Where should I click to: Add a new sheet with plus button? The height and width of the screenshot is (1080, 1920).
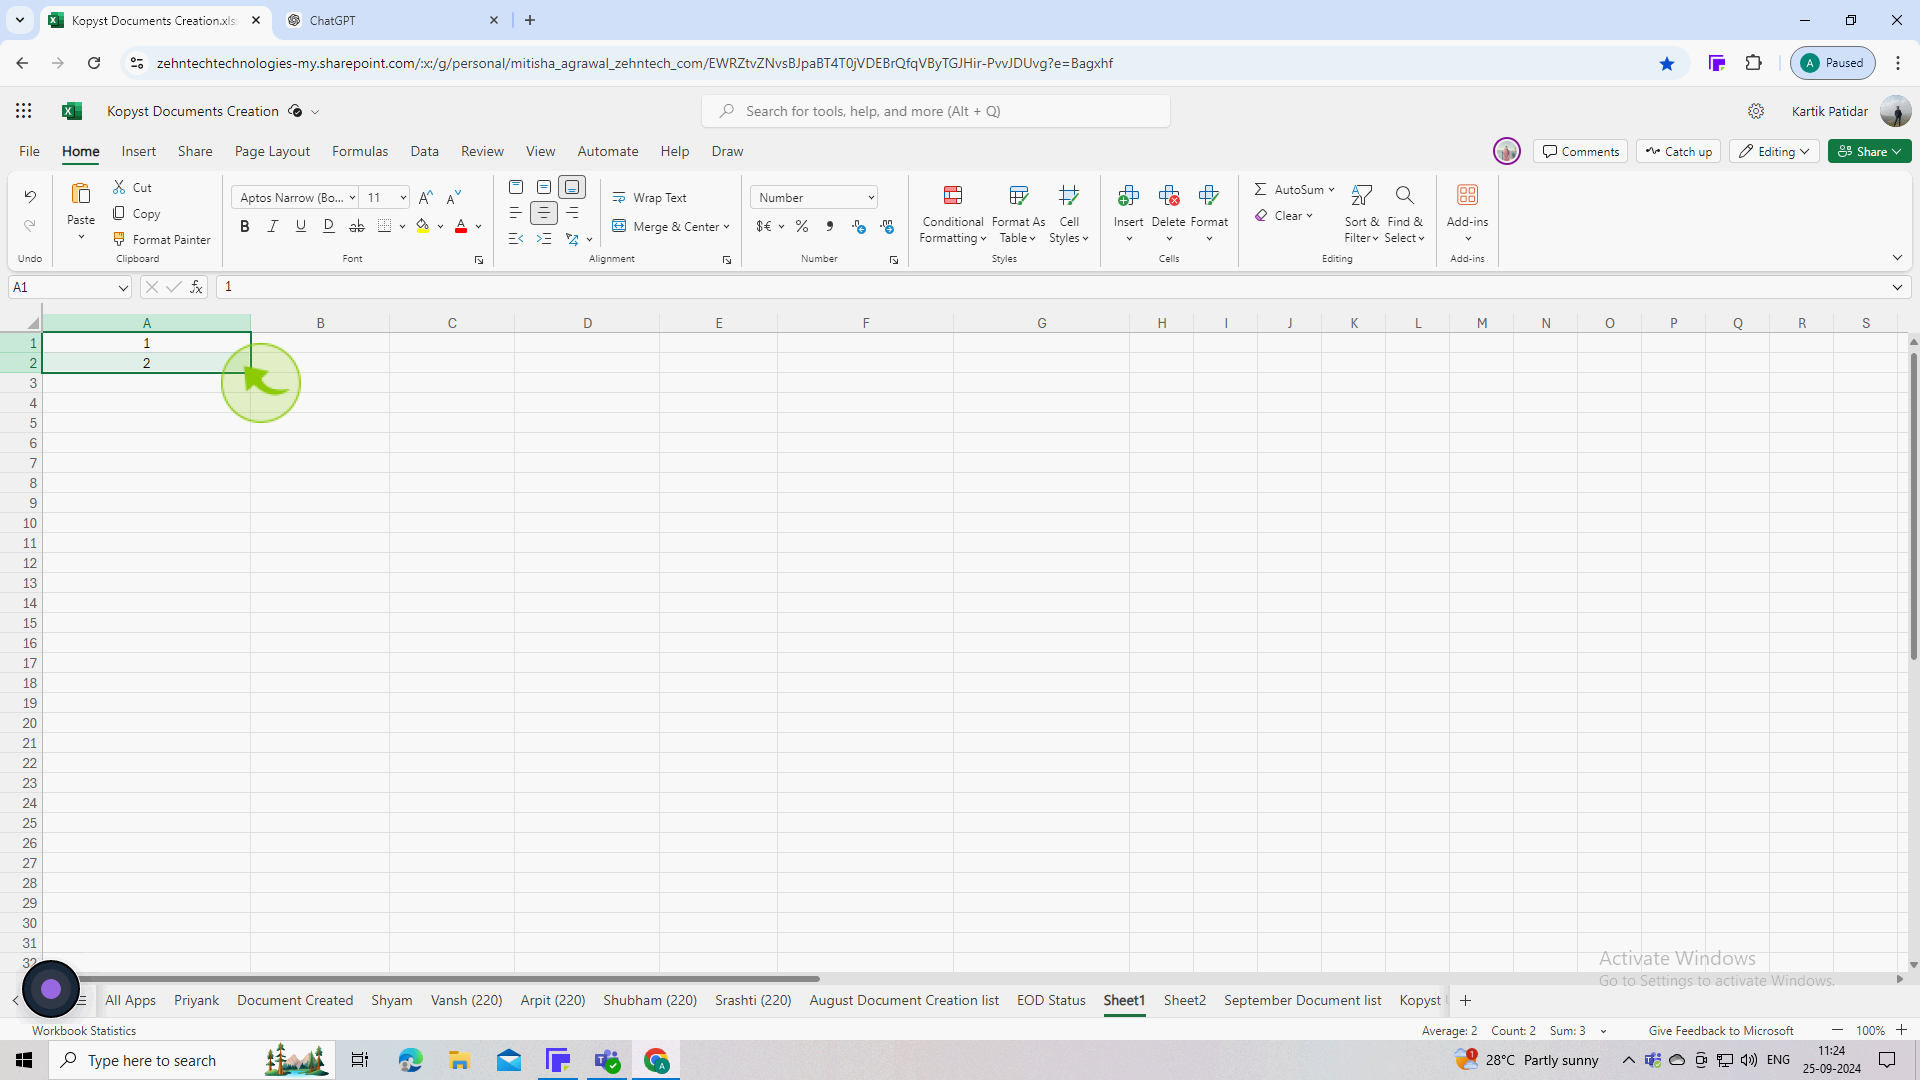click(1465, 1000)
